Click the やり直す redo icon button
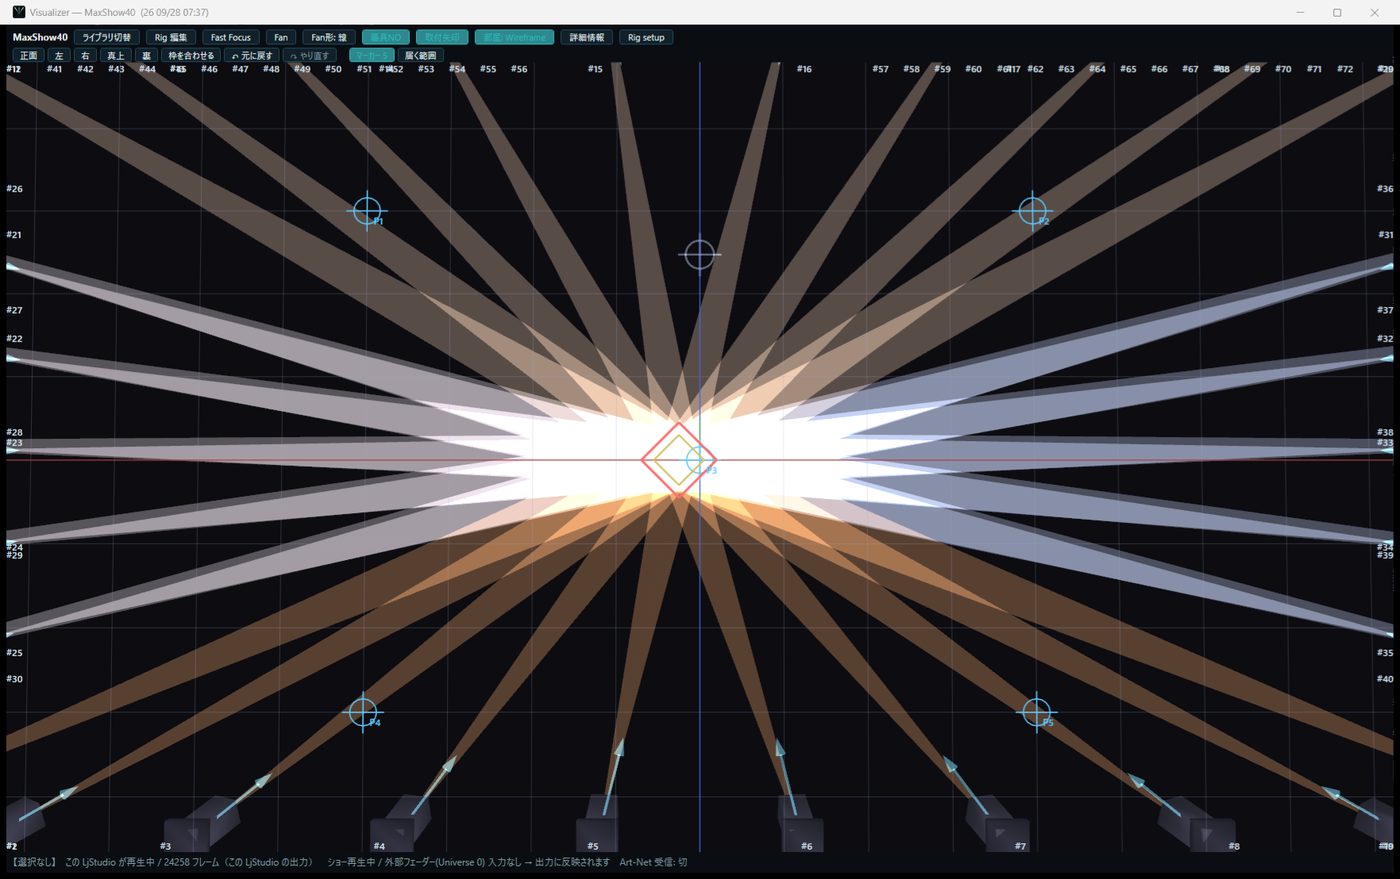 [x=310, y=55]
